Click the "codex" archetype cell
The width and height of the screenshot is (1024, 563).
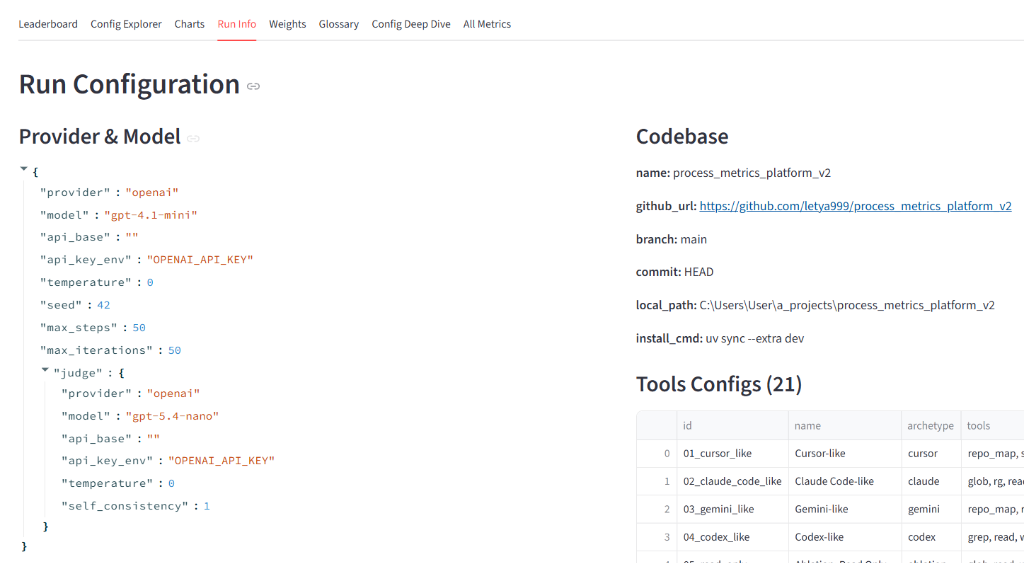[931, 537]
